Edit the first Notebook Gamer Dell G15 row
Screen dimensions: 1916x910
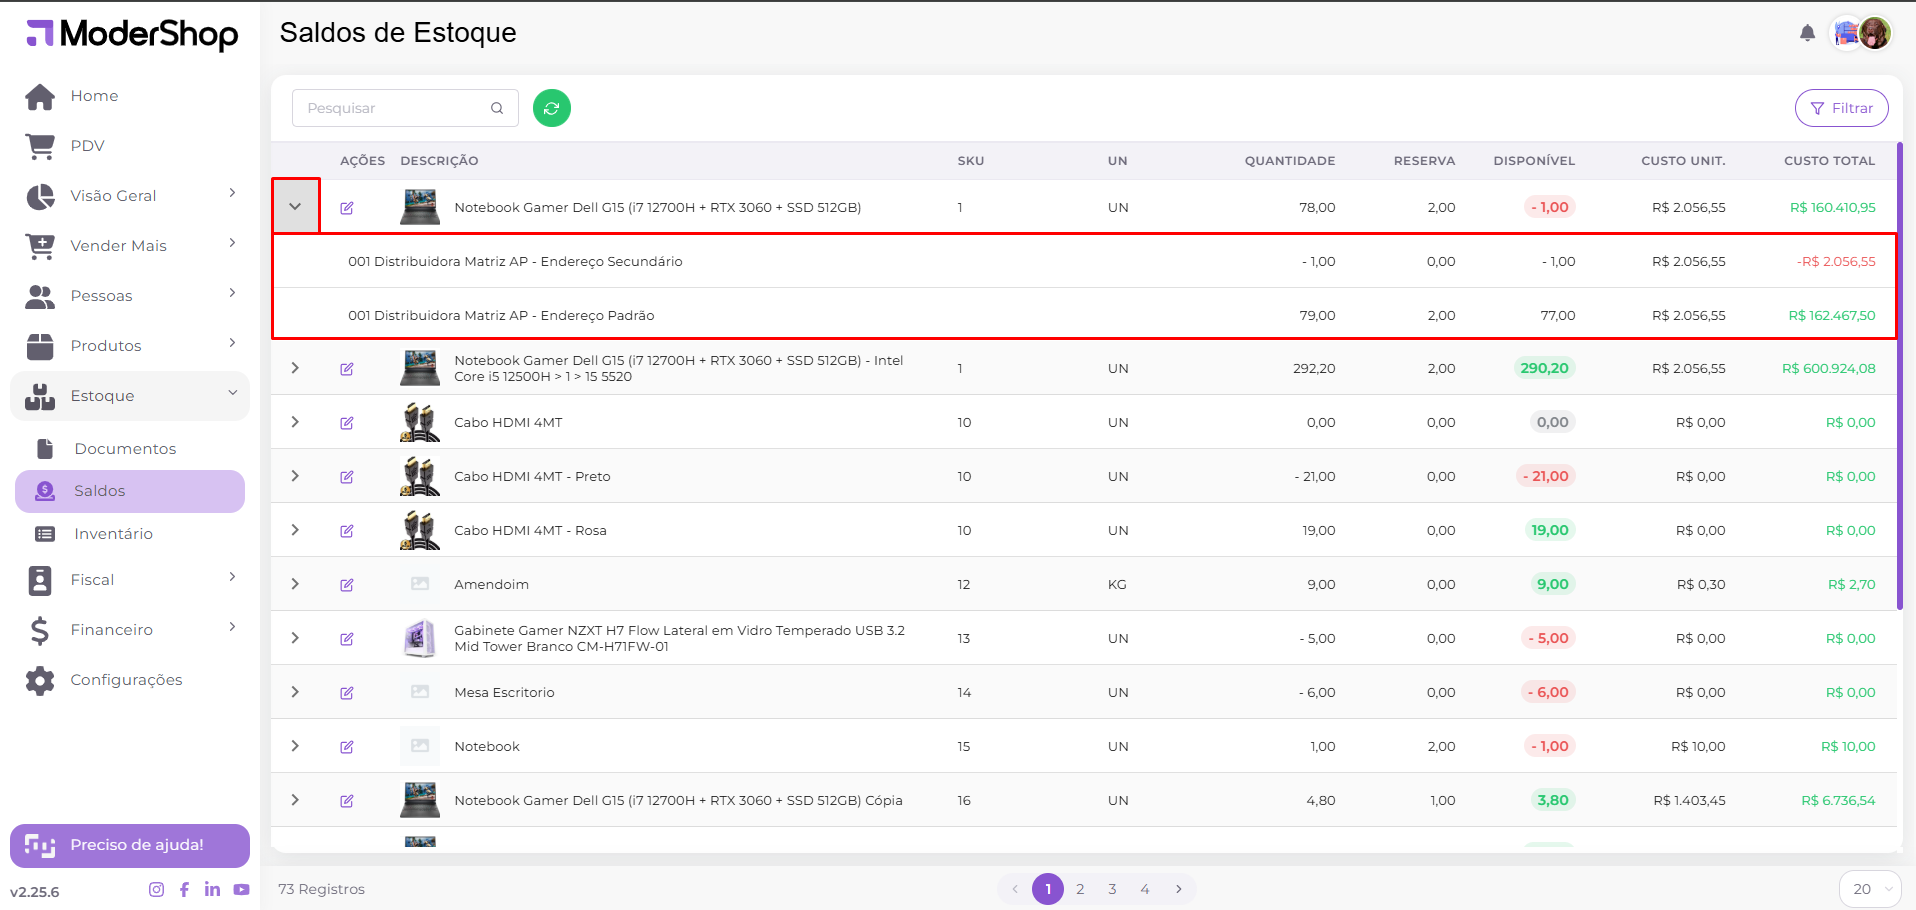tap(347, 208)
